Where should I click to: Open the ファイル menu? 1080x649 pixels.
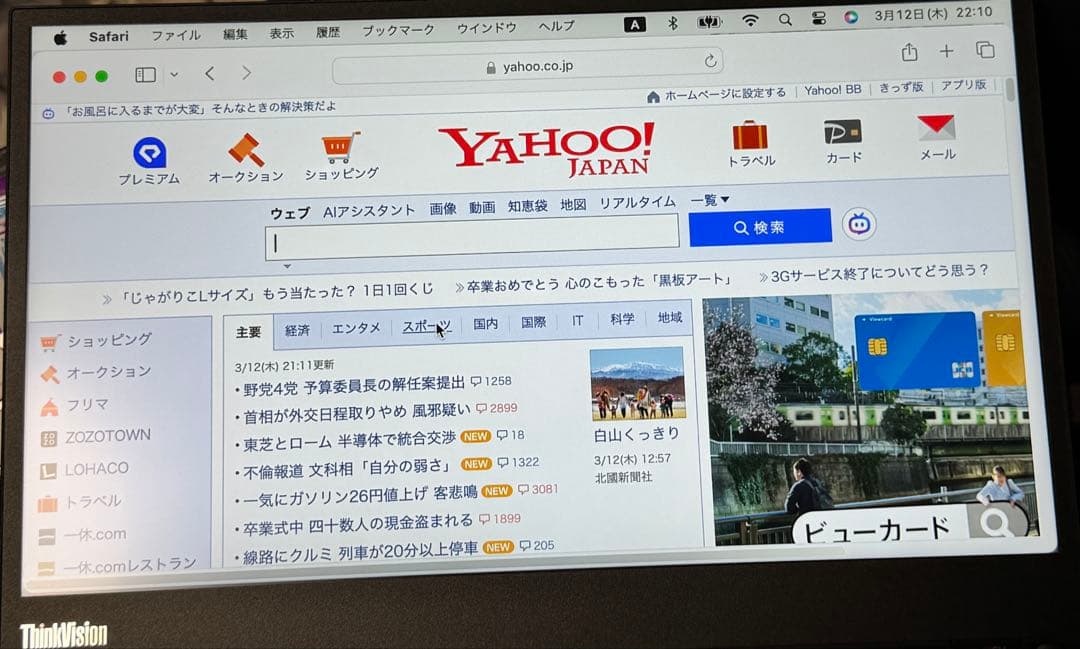176,34
